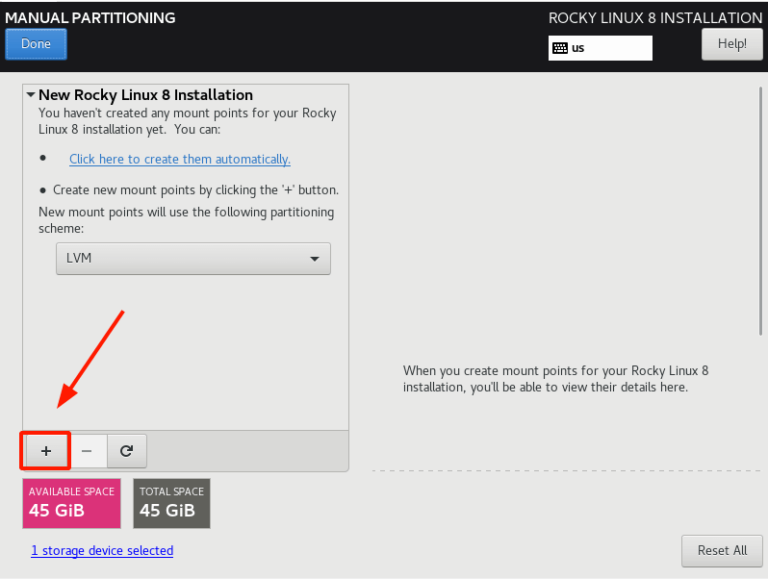Click the keyboard layout icon
This screenshot has width=768, height=579.
point(560,48)
